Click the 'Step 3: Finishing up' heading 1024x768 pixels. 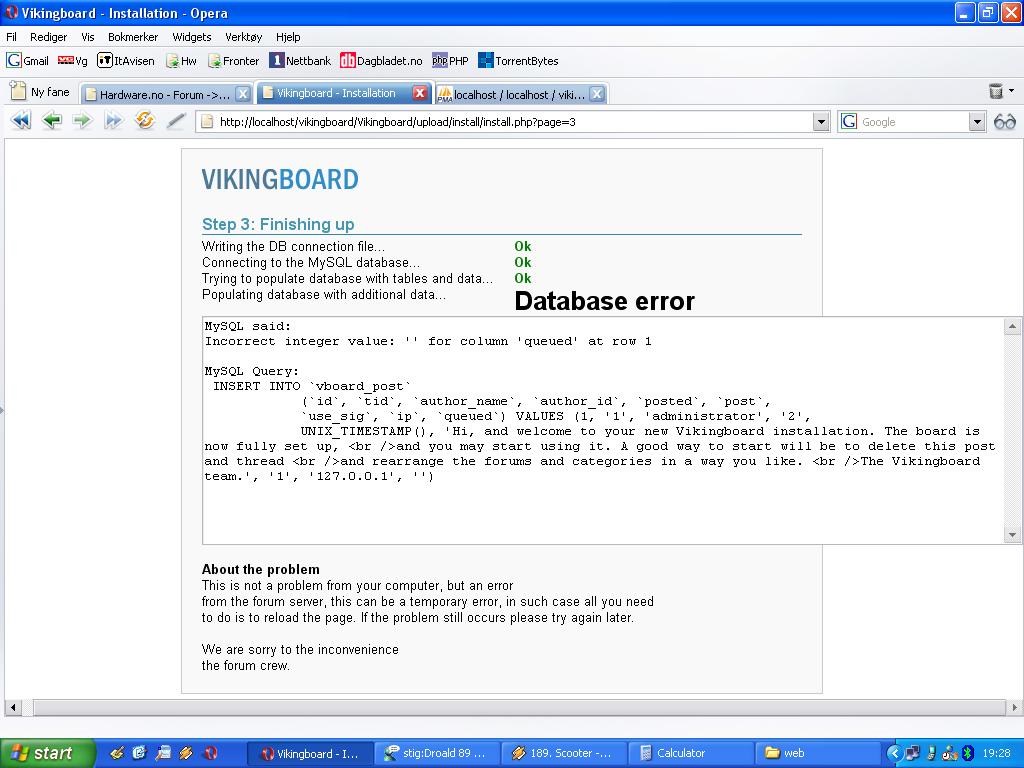[278, 224]
